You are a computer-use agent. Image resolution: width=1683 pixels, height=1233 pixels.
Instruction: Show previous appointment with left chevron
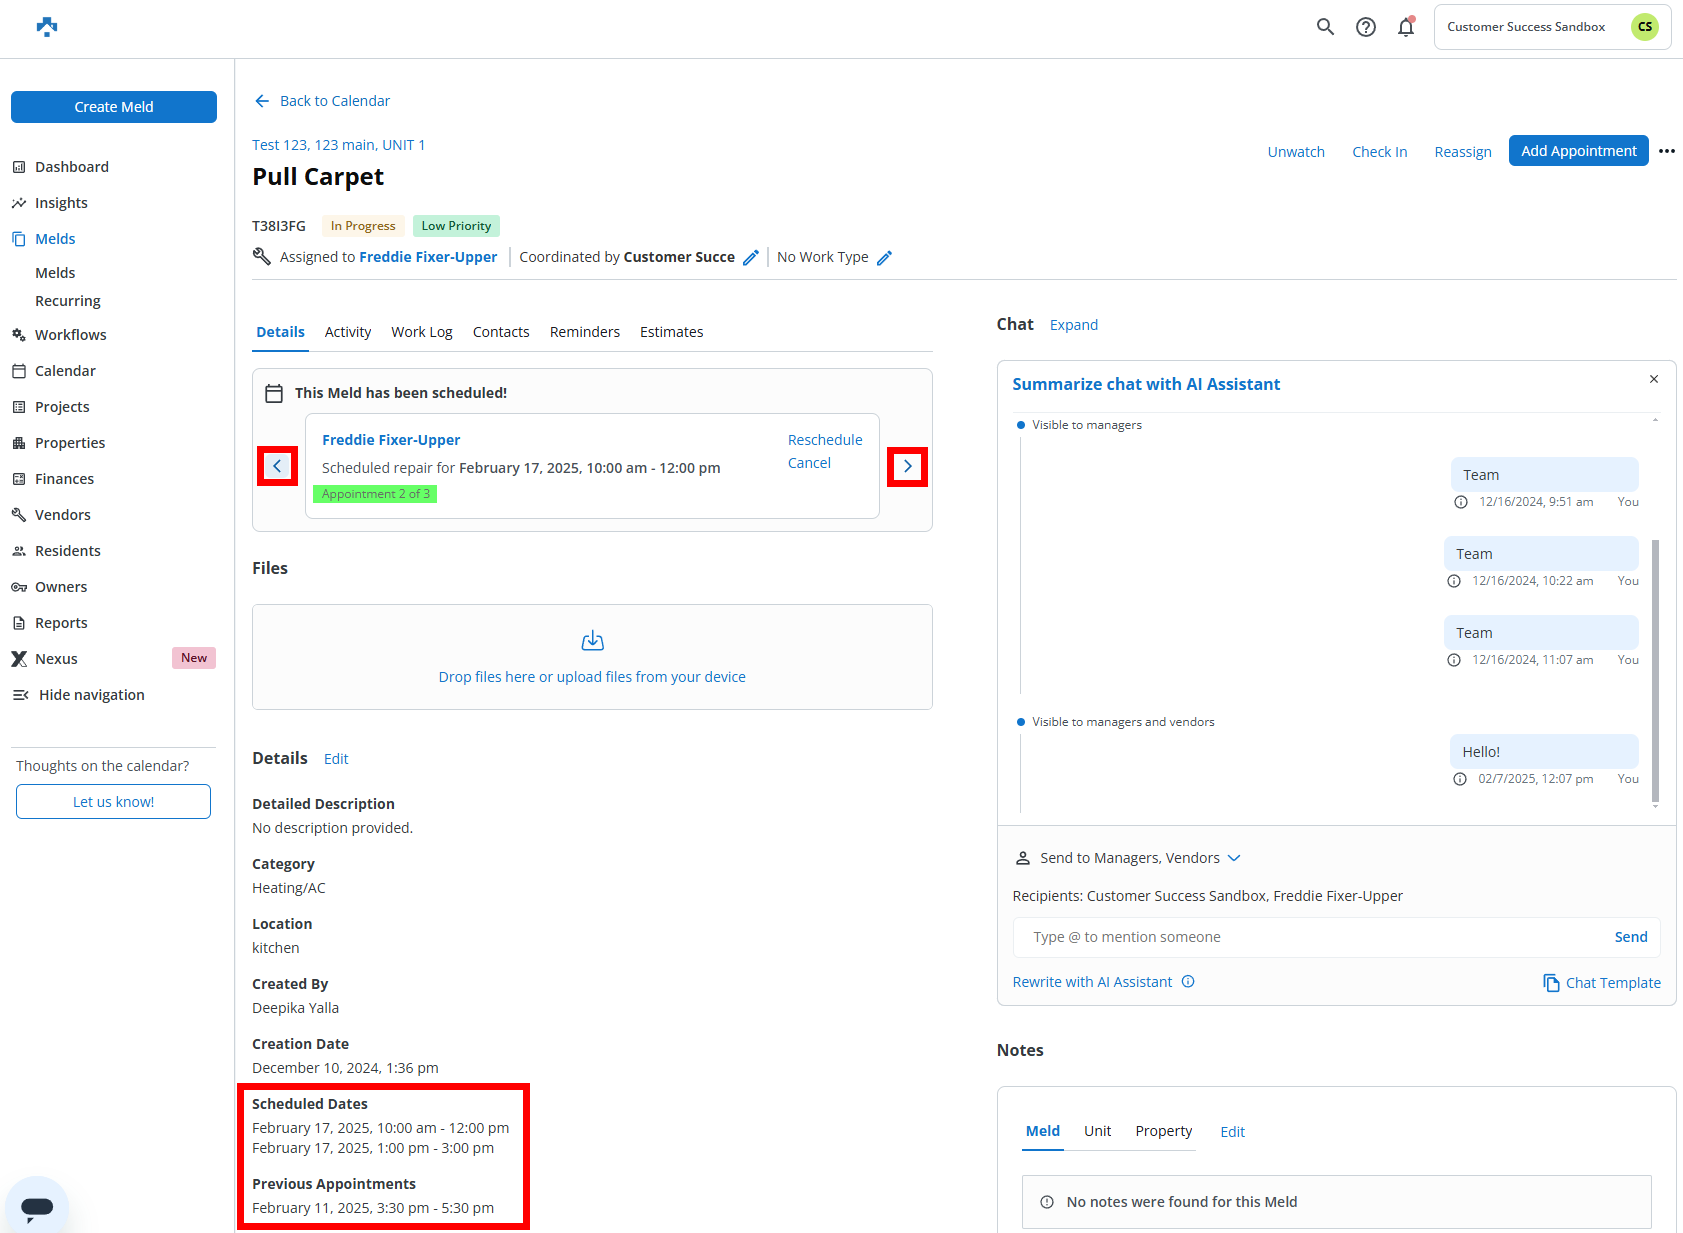277,466
